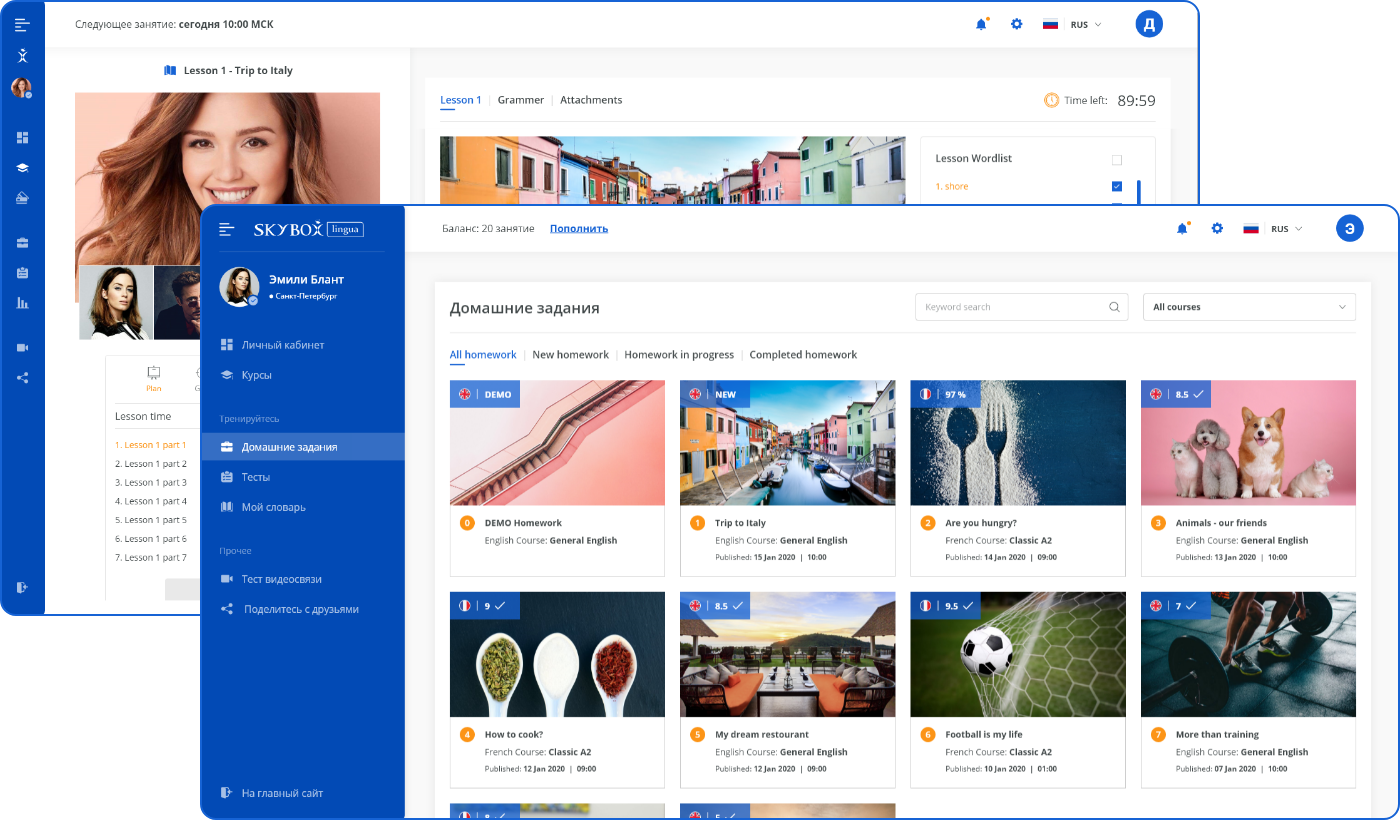Click back window hamburger menu icon
1400x820 pixels.
pyautogui.click(x=22, y=25)
